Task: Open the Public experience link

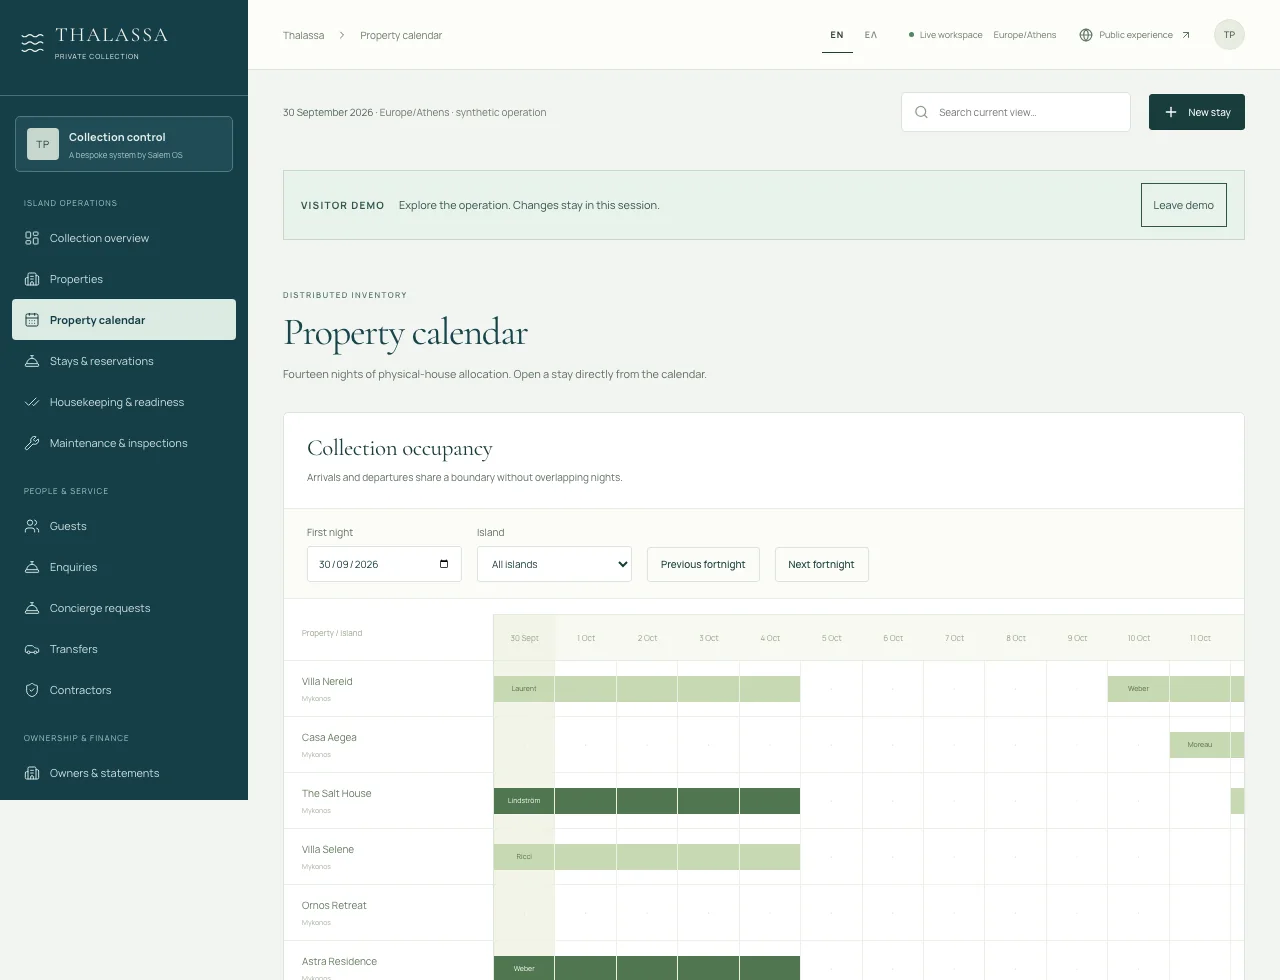Action: point(1135,35)
